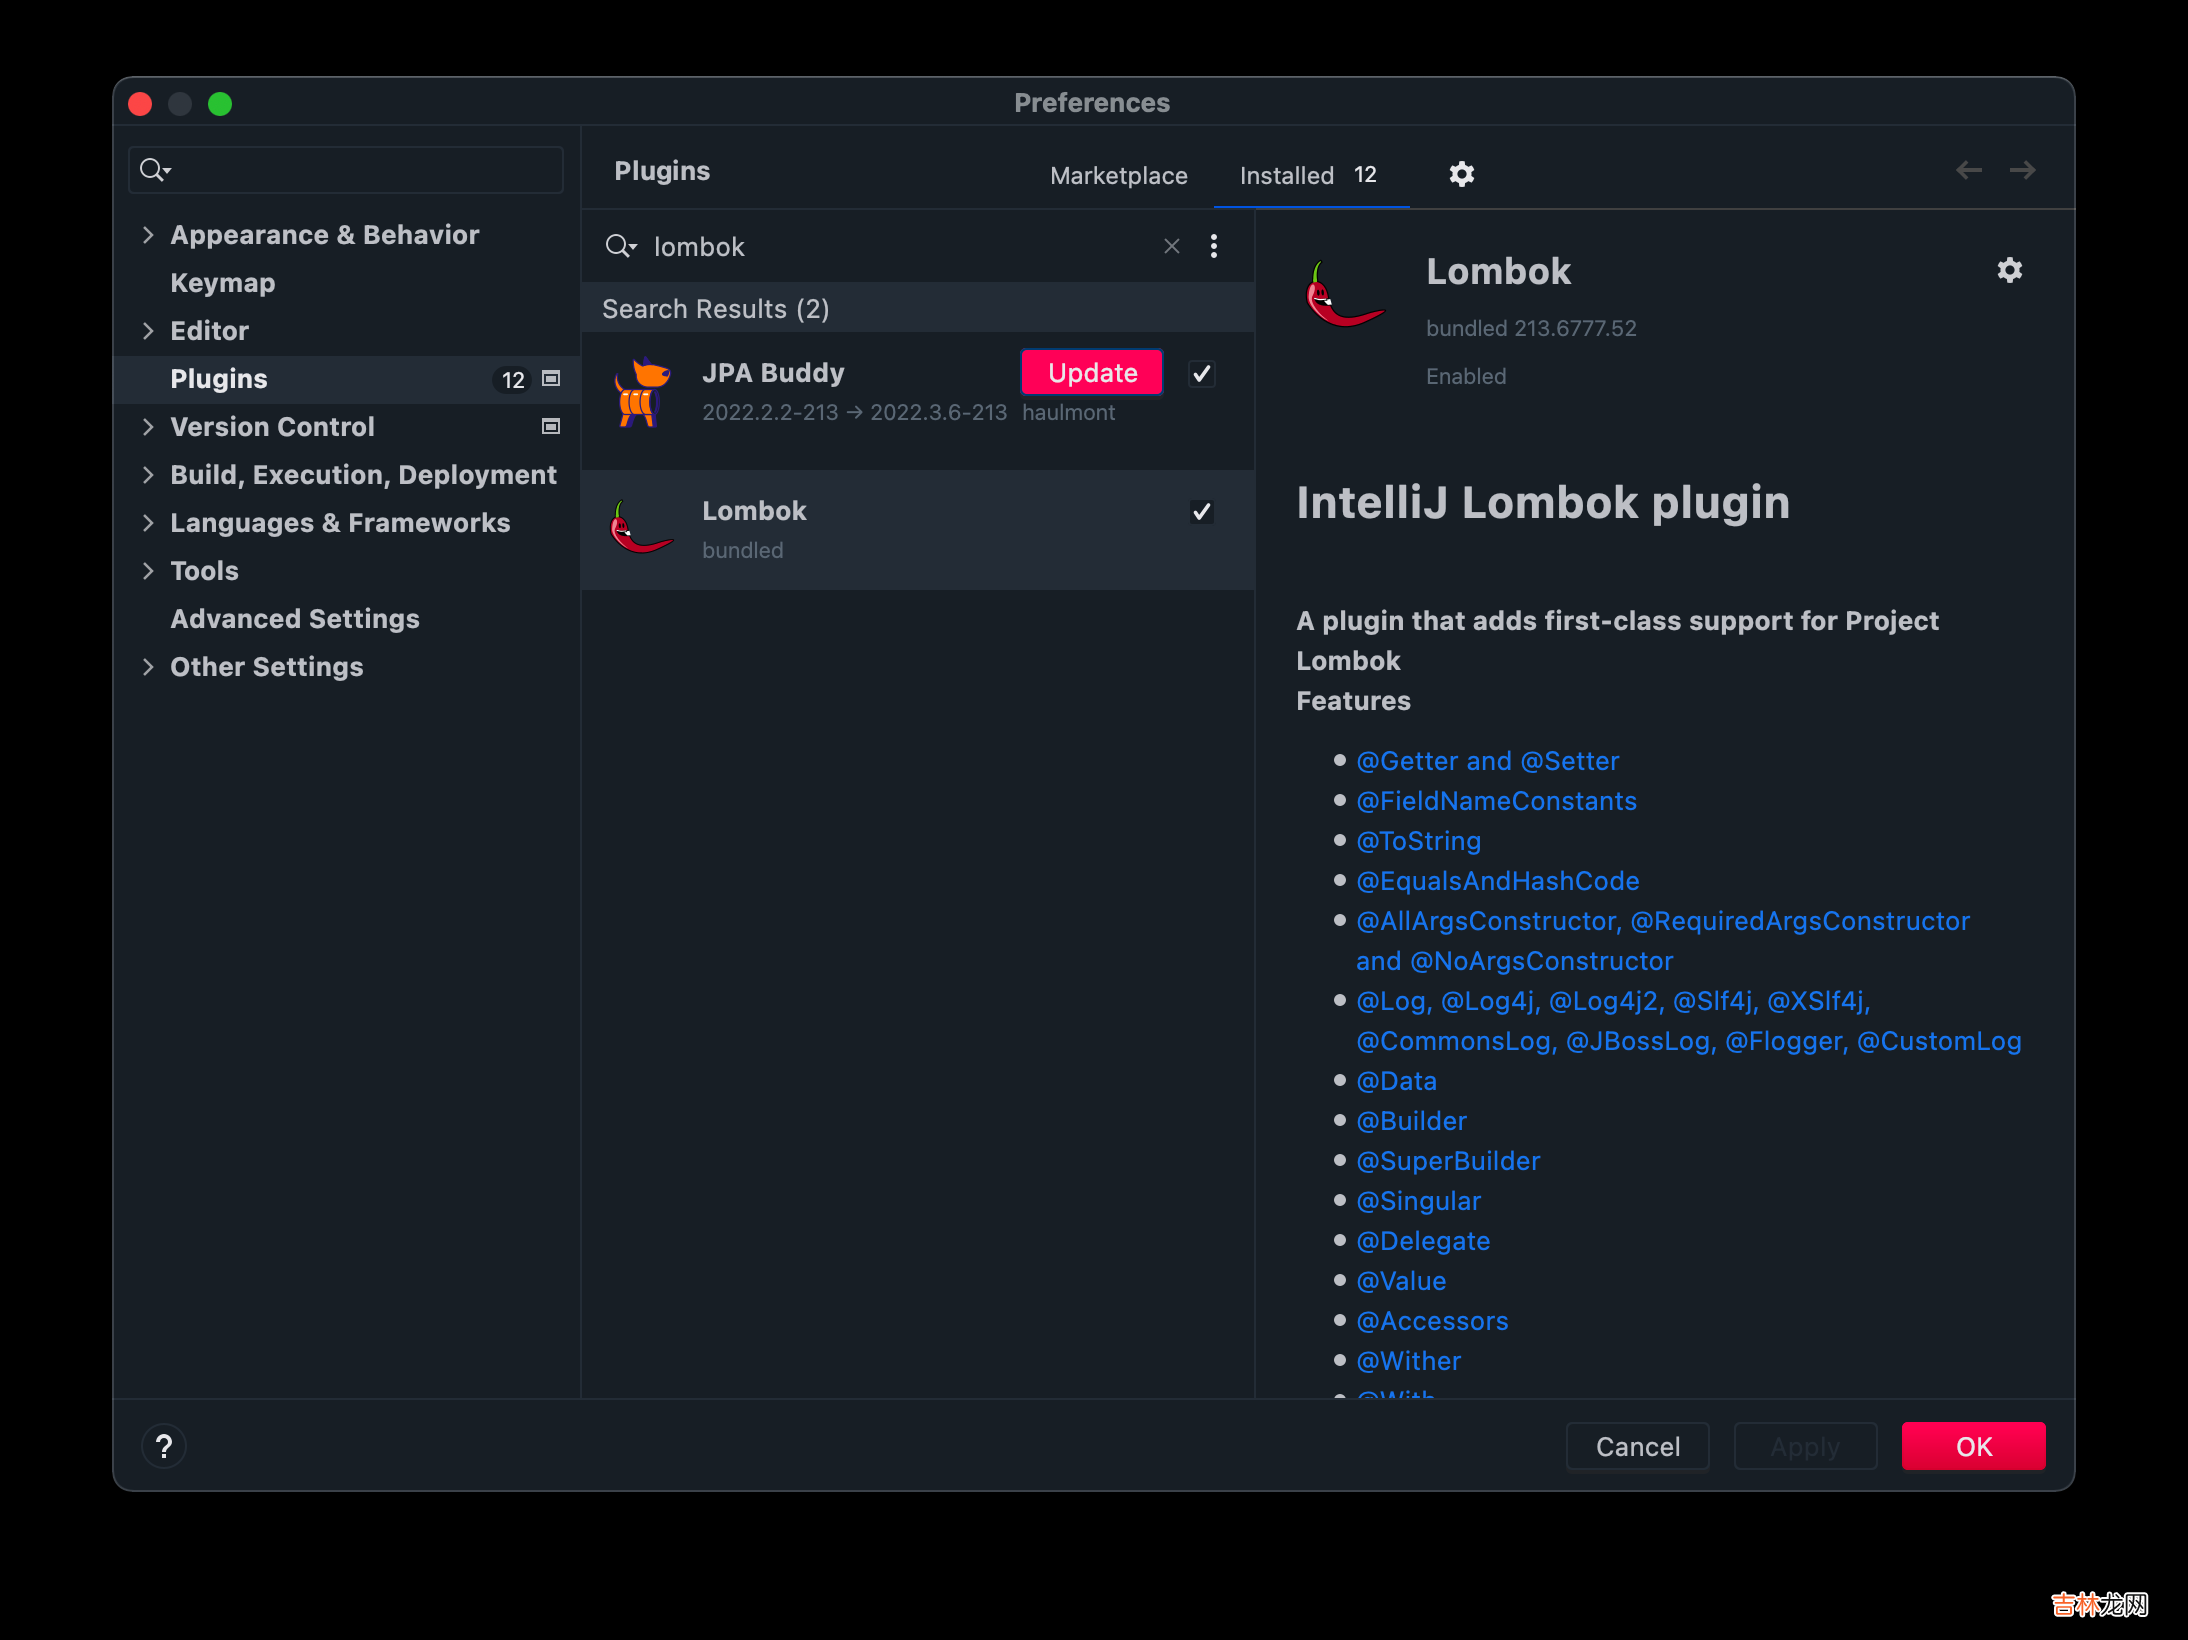The image size is (2188, 1640).
Task: Disable the Lombok plugin checkbox
Action: pos(1201,512)
